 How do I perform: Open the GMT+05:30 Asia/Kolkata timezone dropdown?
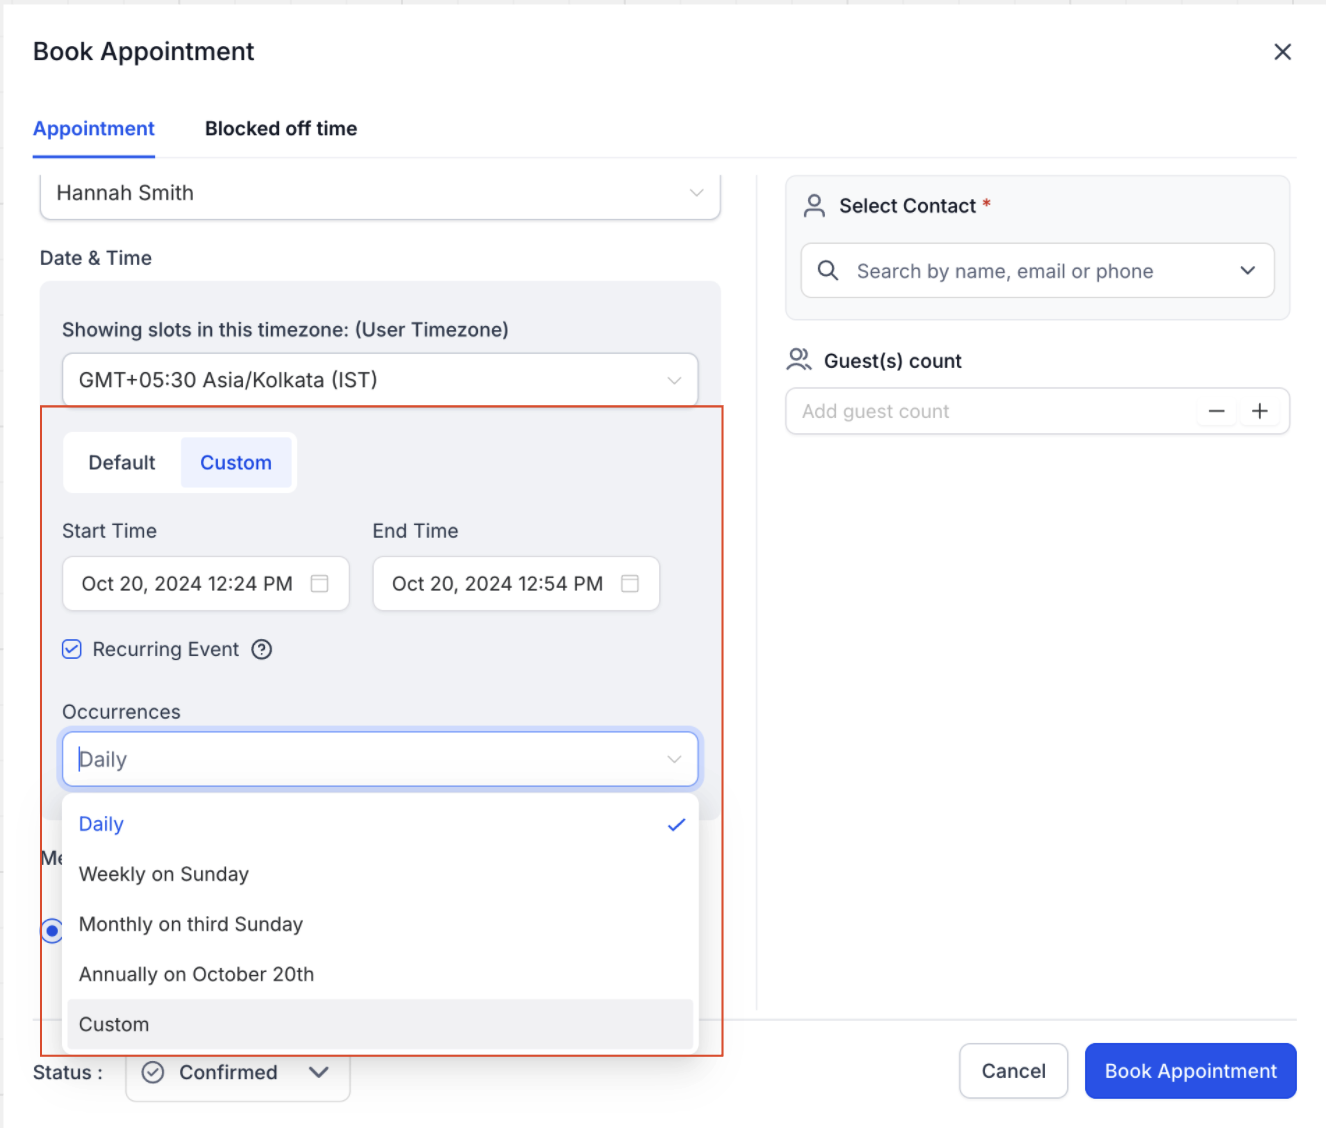tap(380, 380)
